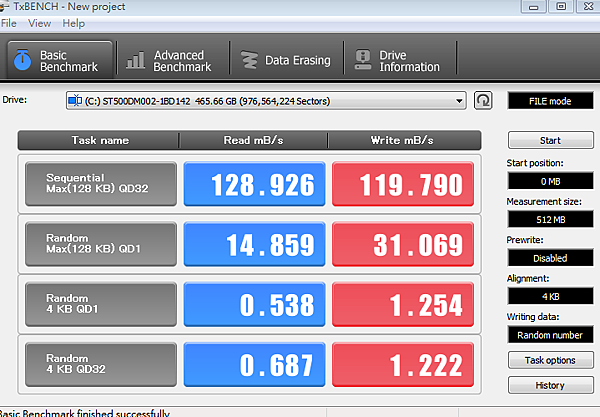Click the Task name column header
The width and height of the screenshot is (600, 417).
(98, 140)
